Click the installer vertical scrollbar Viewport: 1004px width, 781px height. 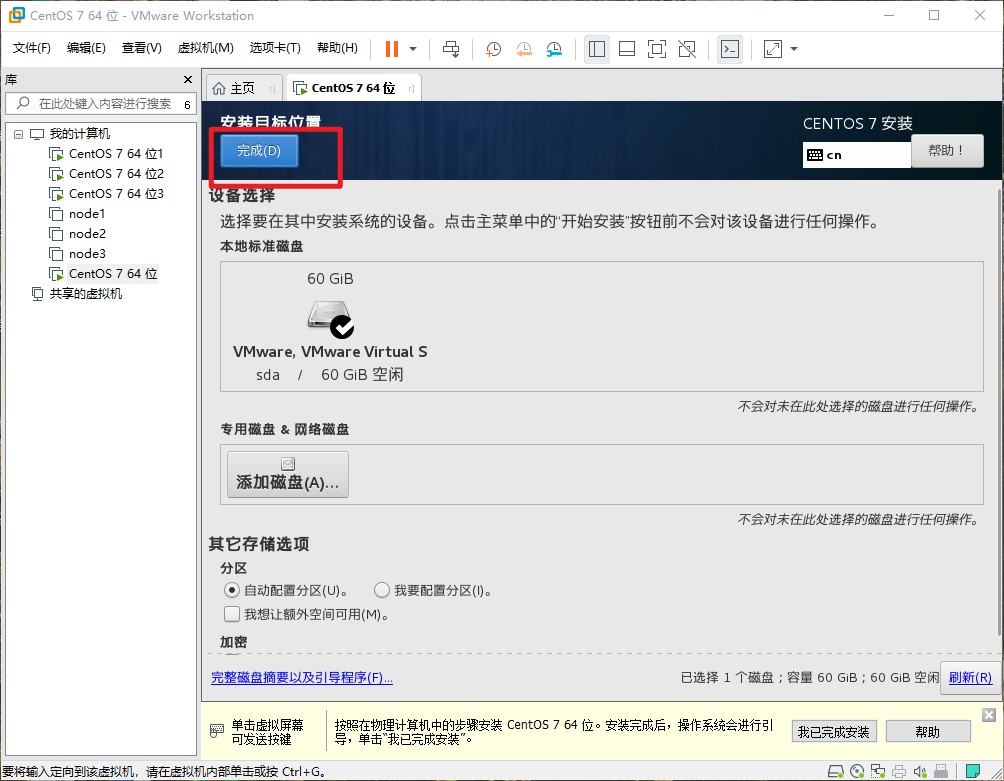pos(1000,410)
